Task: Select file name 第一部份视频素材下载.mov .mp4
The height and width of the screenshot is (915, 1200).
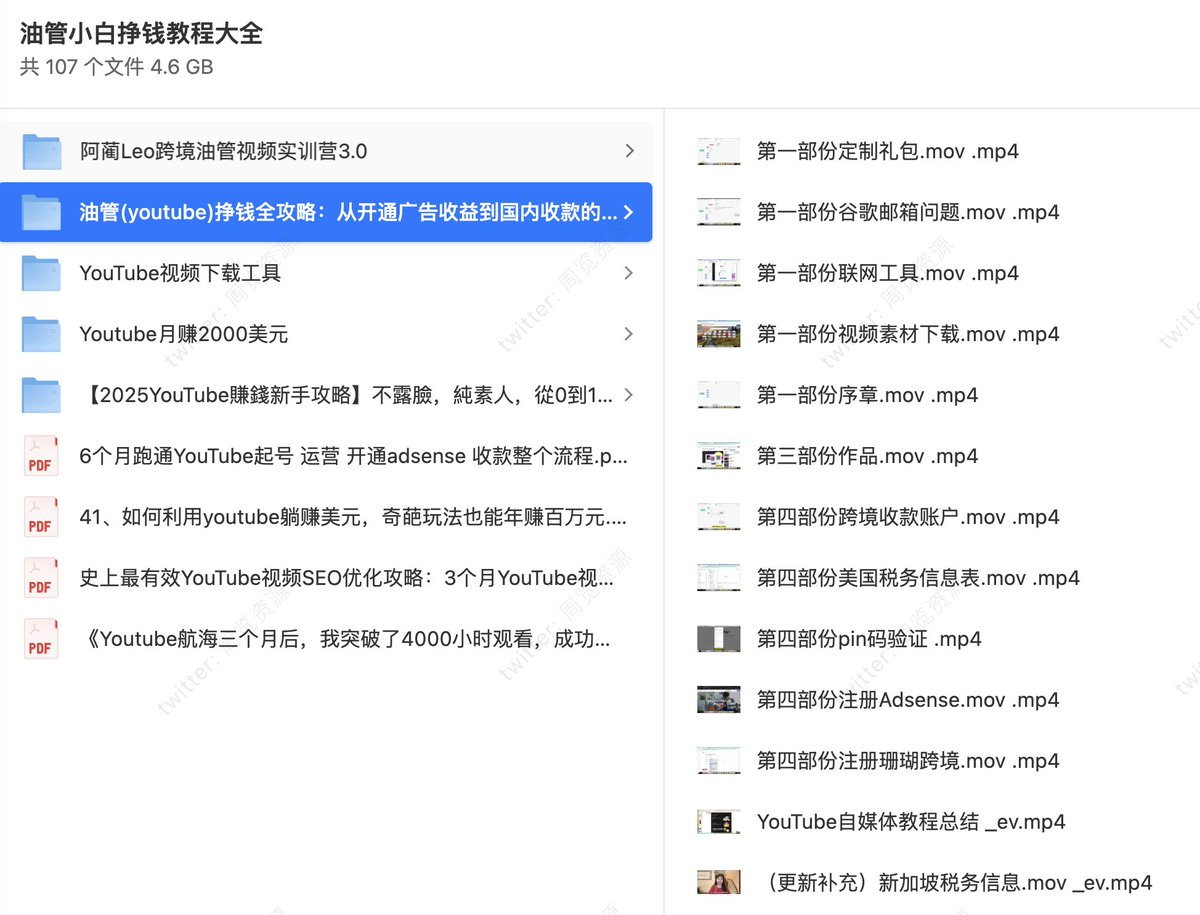Action: 908,334
